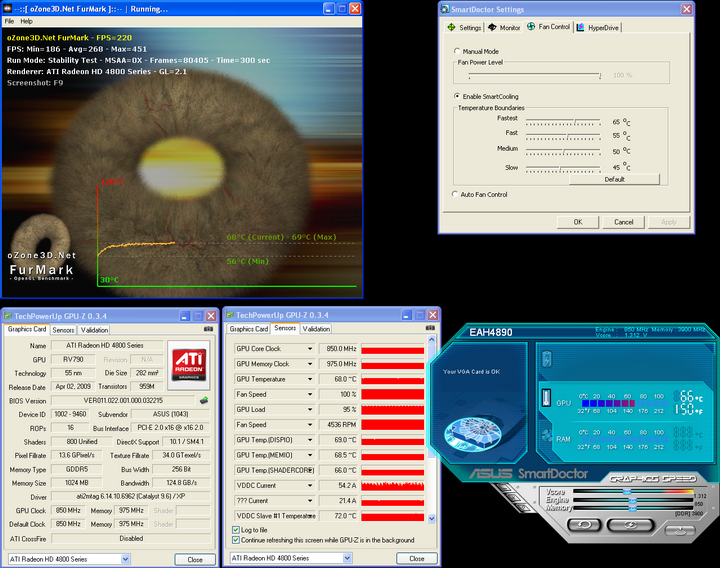The height and width of the screenshot is (568, 720).
Task: Click Close in the GPU-Z Sensors window
Action: [417, 558]
